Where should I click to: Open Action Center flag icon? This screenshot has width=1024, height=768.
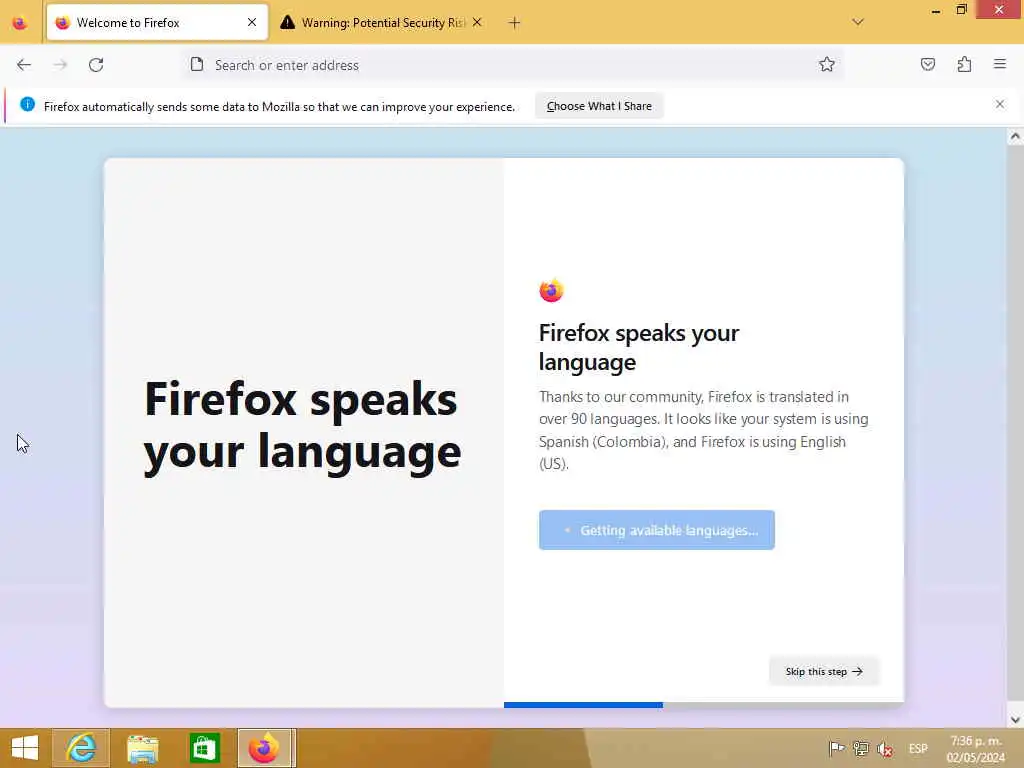(x=836, y=748)
